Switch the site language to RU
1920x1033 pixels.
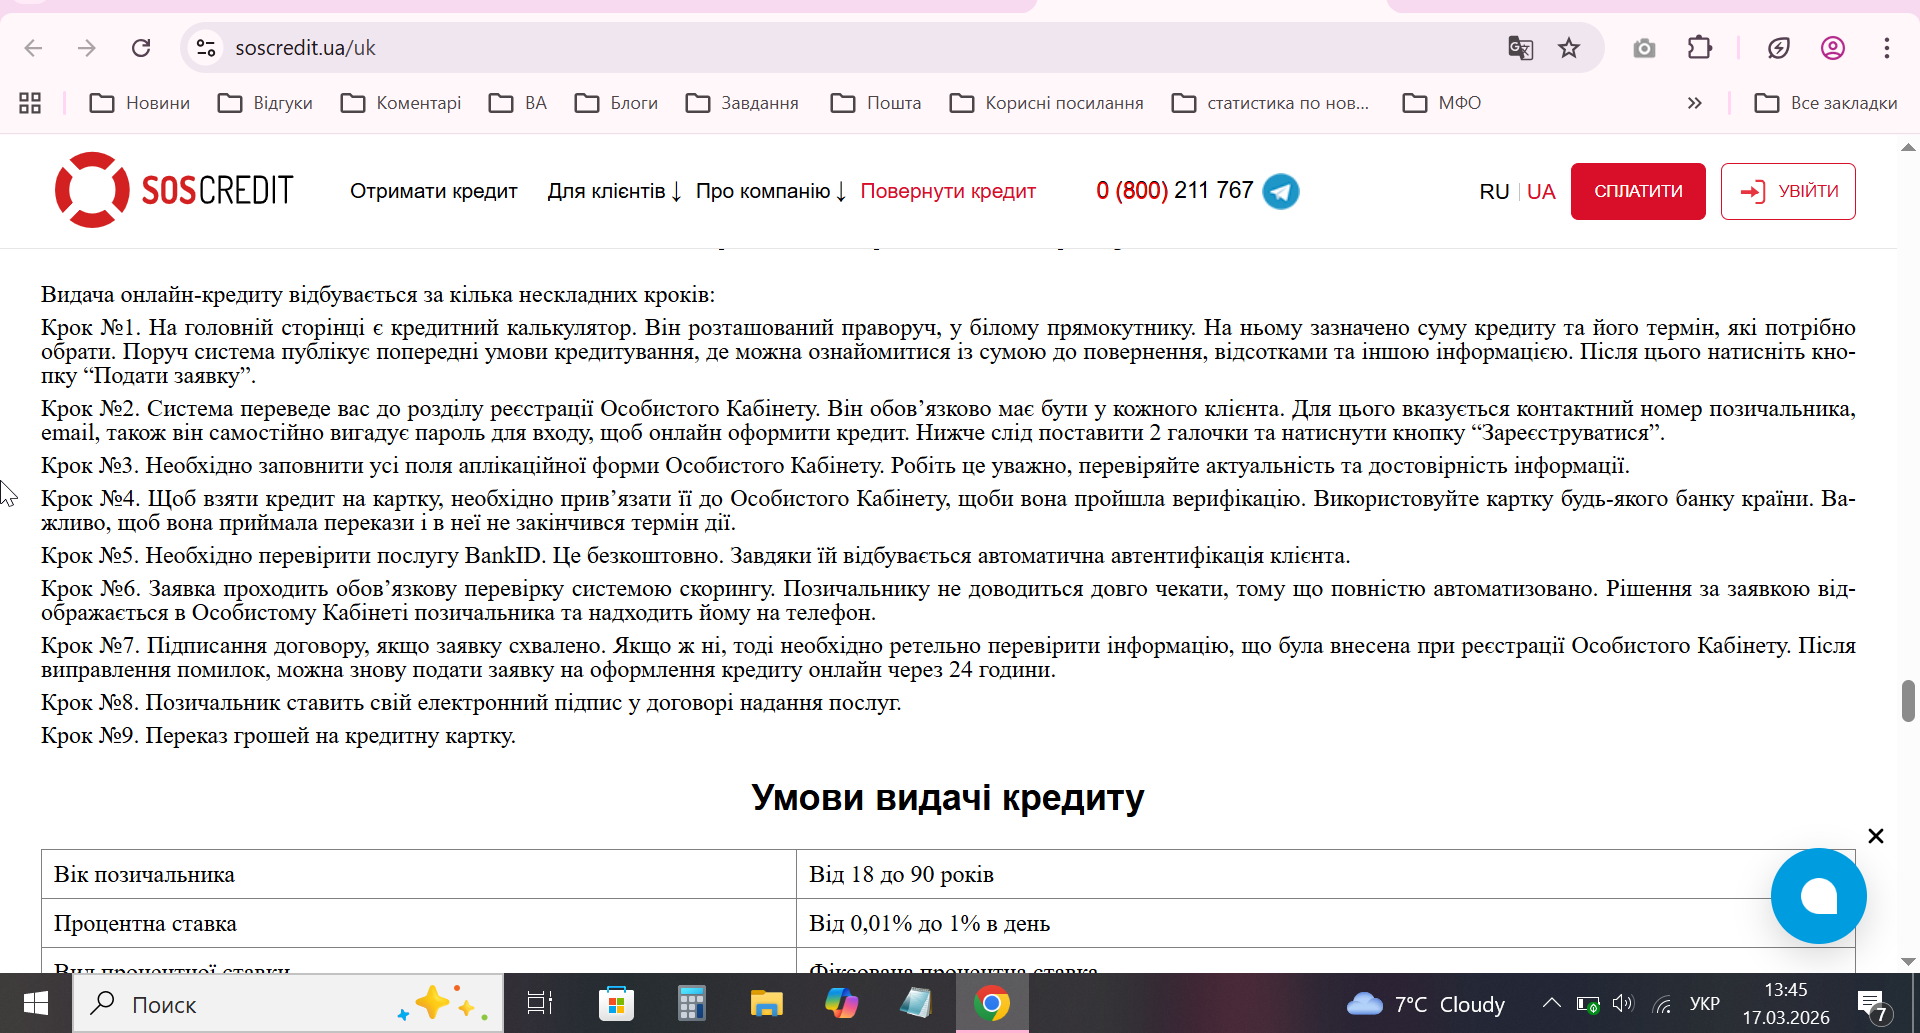click(1494, 192)
